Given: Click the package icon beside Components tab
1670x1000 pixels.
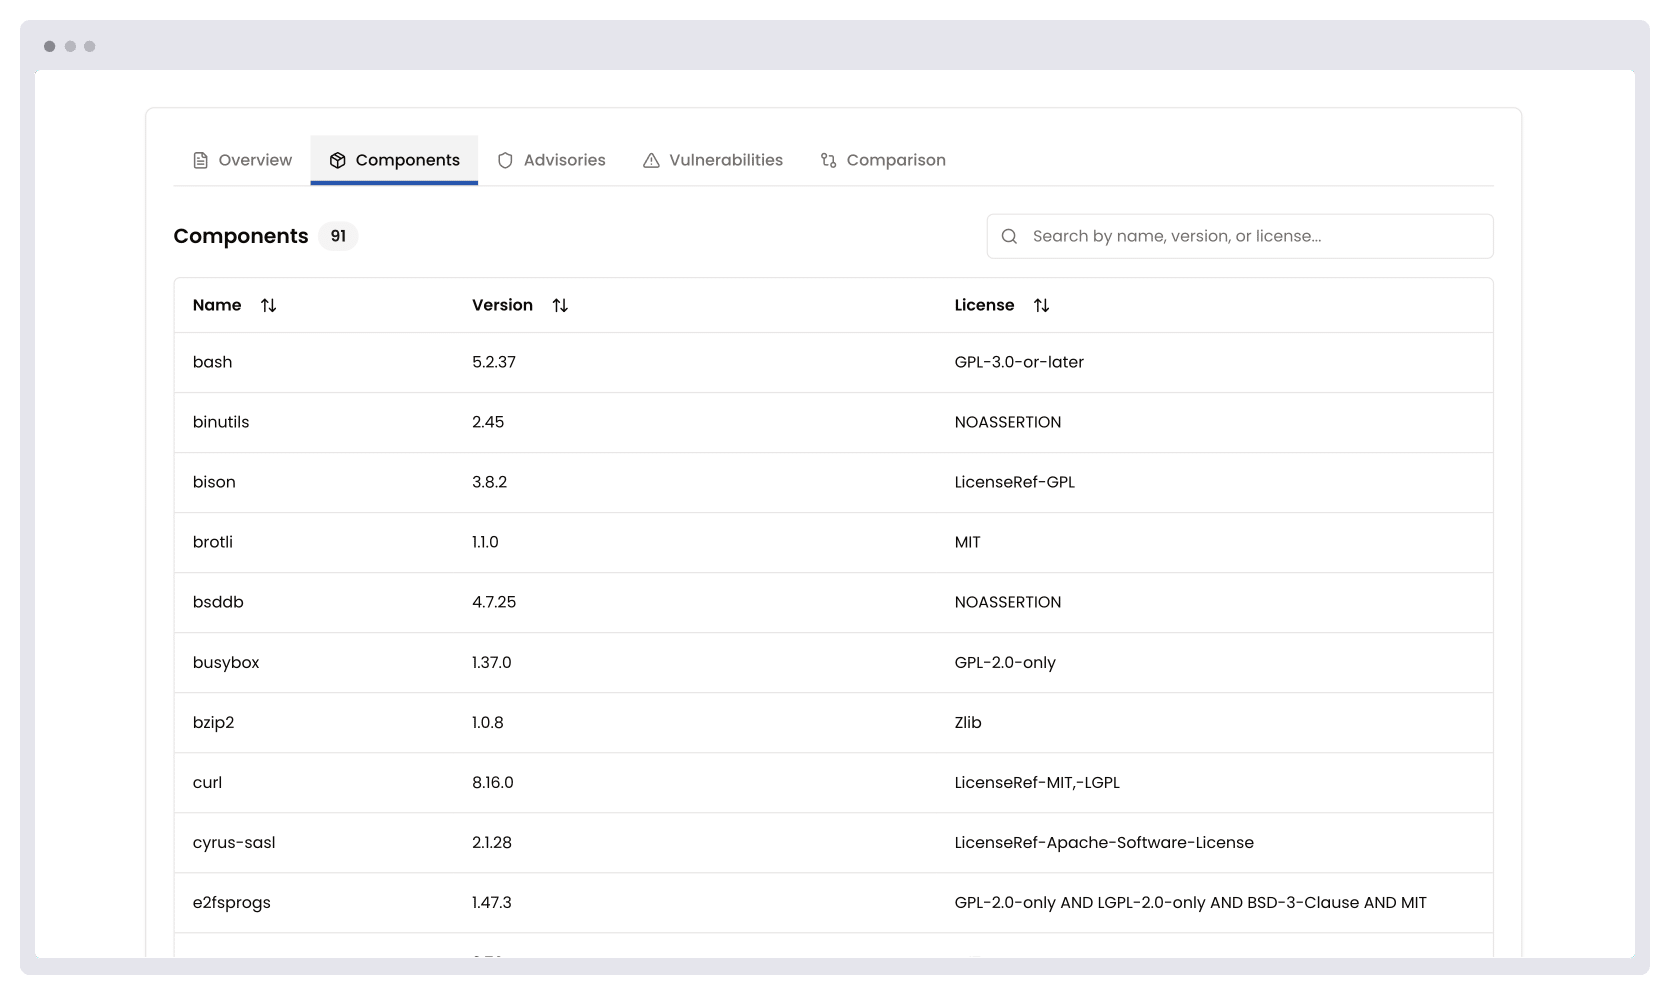Looking at the screenshot, I should 338,160.
